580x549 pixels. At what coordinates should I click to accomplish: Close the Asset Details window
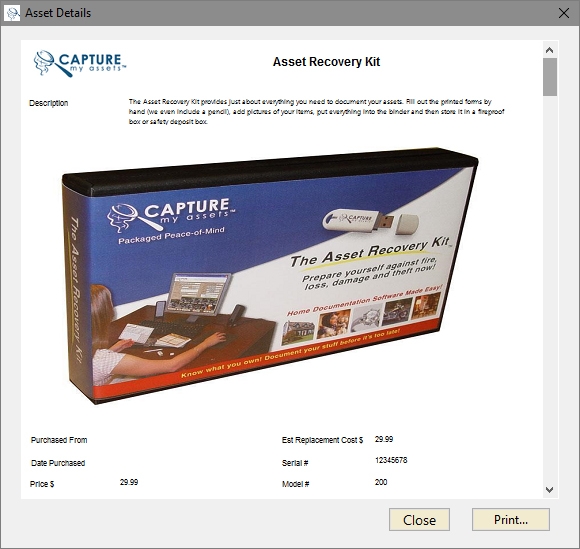(x=564, y=13)
